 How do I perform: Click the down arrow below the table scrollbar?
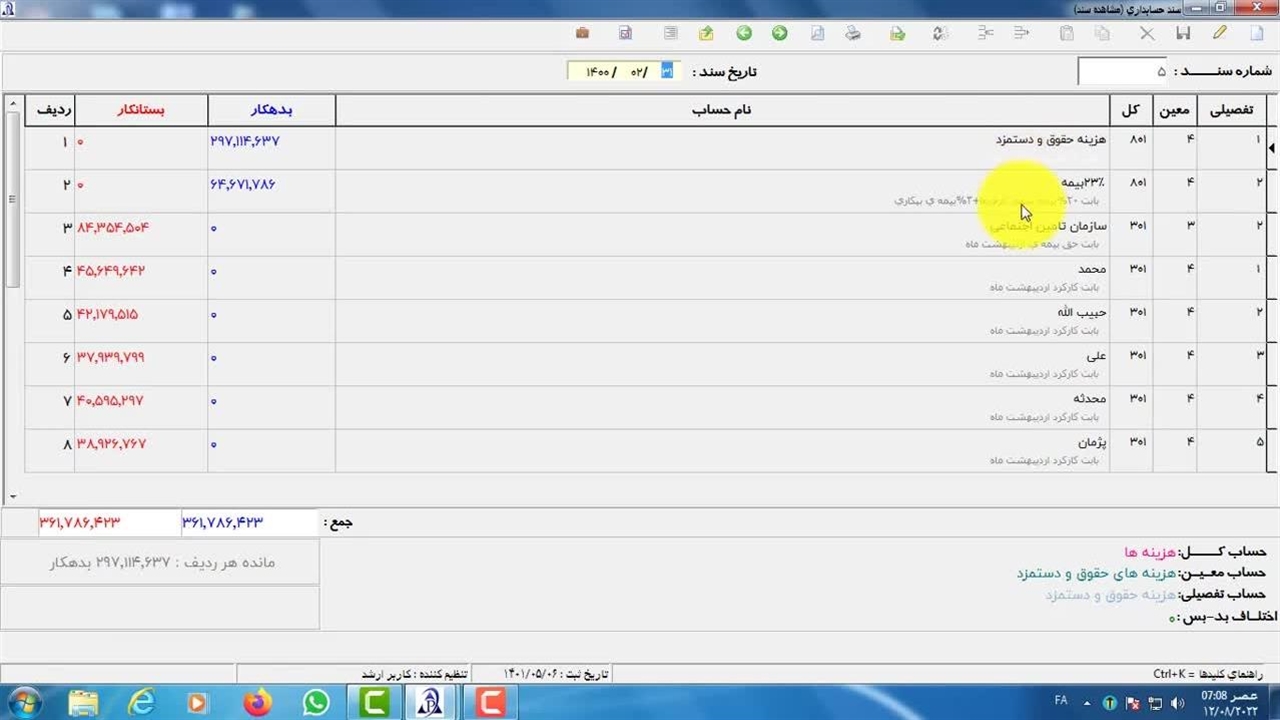pyautogui.click(x=13, y=496)
